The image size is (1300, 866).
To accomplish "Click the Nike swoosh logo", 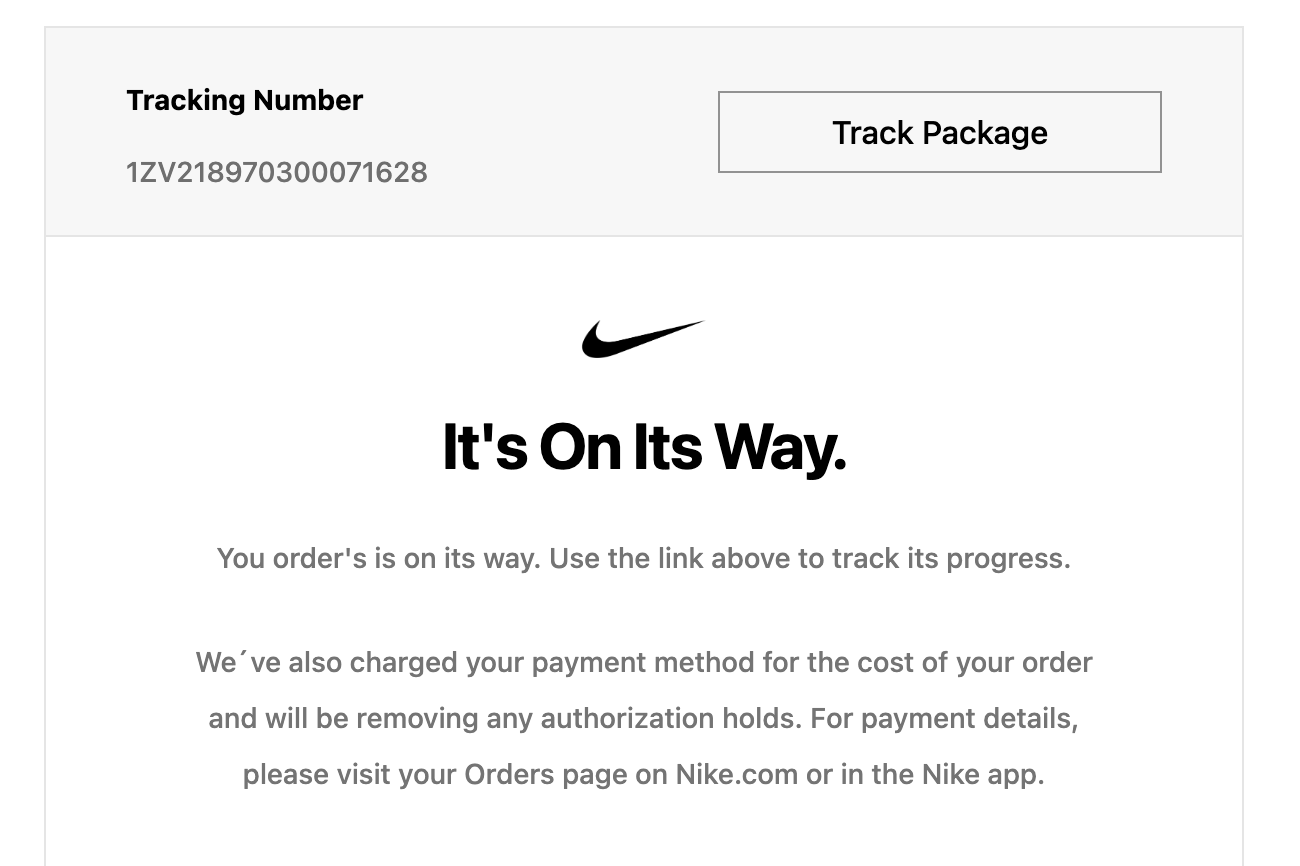I will tap(643, 339).
